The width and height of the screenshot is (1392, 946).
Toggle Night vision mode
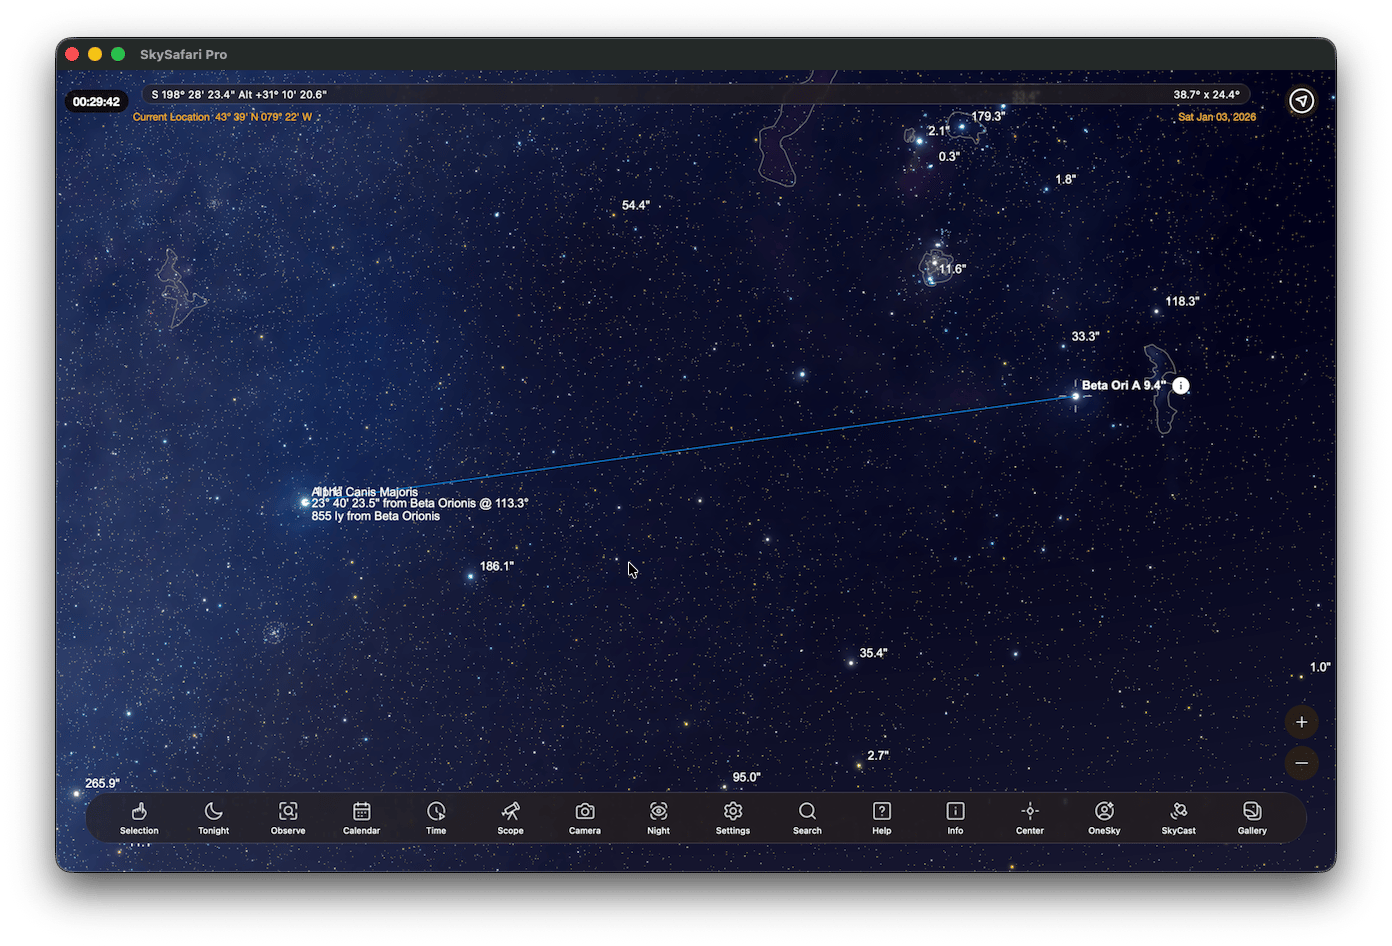(658, 817)
